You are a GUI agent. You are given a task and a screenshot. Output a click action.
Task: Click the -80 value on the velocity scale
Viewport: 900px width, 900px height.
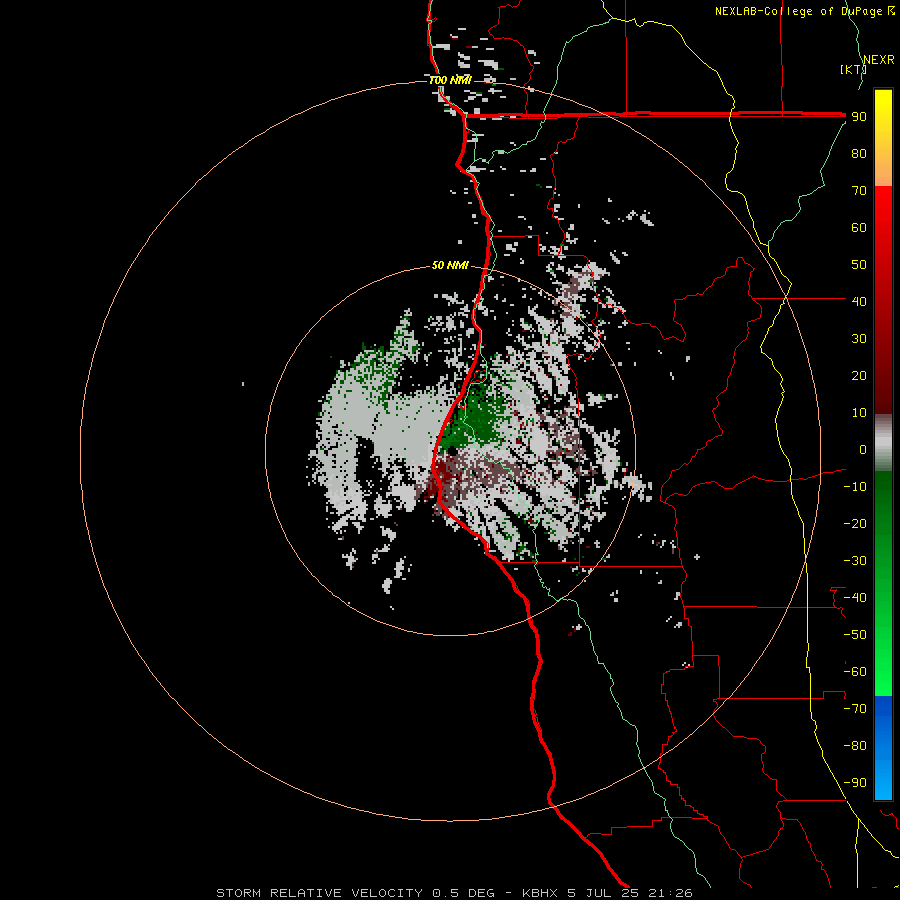tap(855, 746)
